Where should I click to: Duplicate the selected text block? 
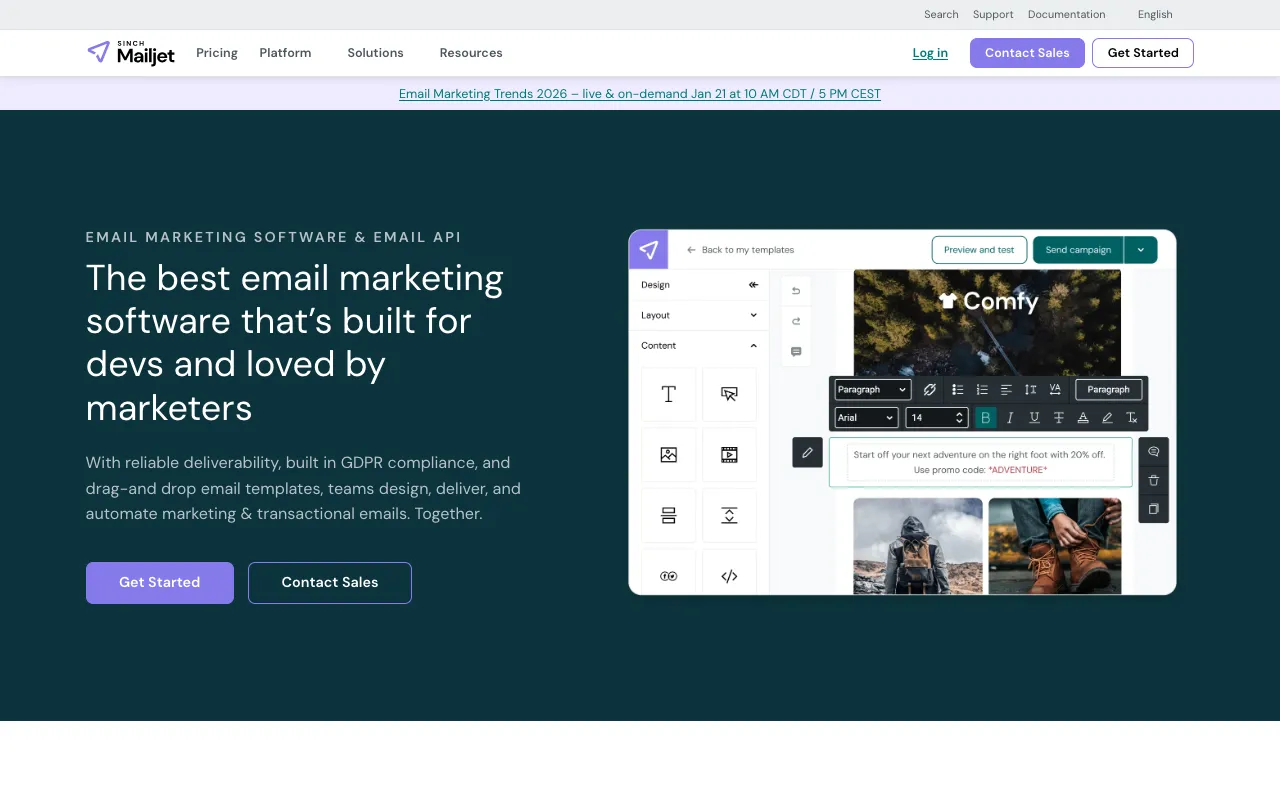tap(1153, 510)
